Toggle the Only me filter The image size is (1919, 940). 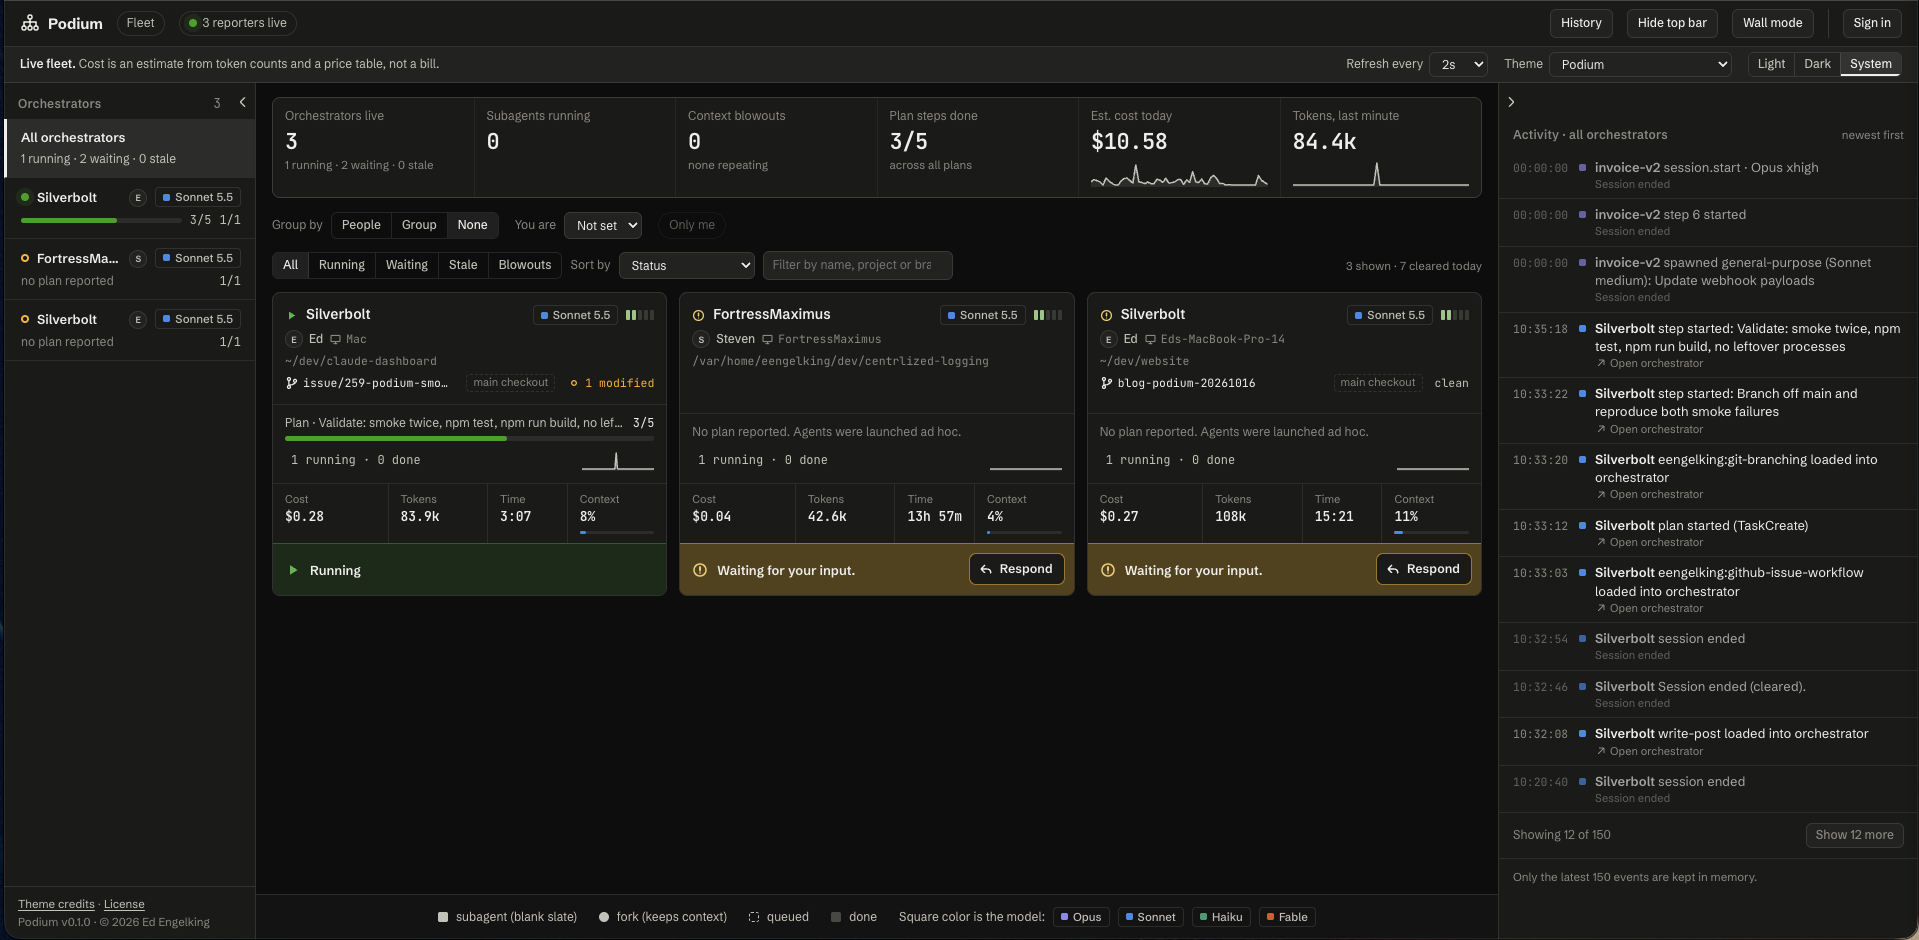click(x=692, y=225)
